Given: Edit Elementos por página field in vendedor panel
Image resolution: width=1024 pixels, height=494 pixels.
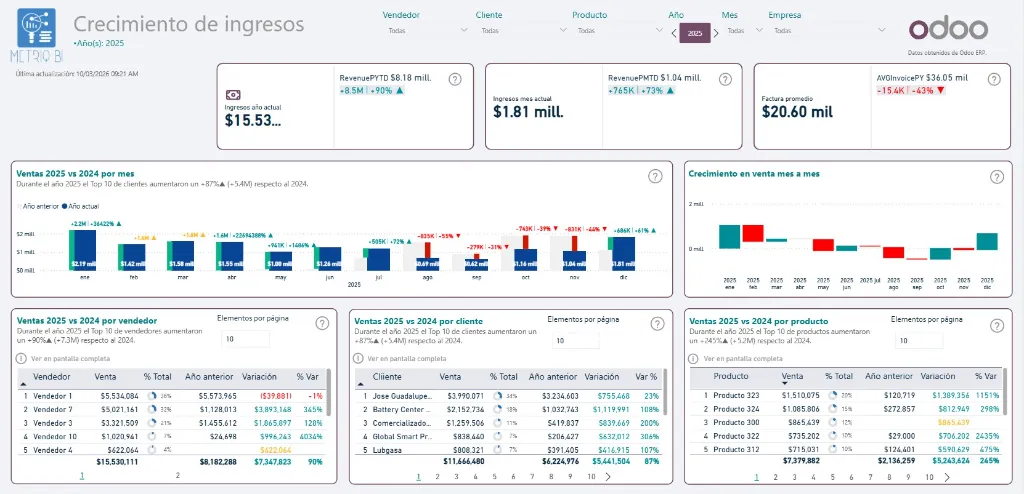Looking at the screenshot, I should click(x=246, y=339).
